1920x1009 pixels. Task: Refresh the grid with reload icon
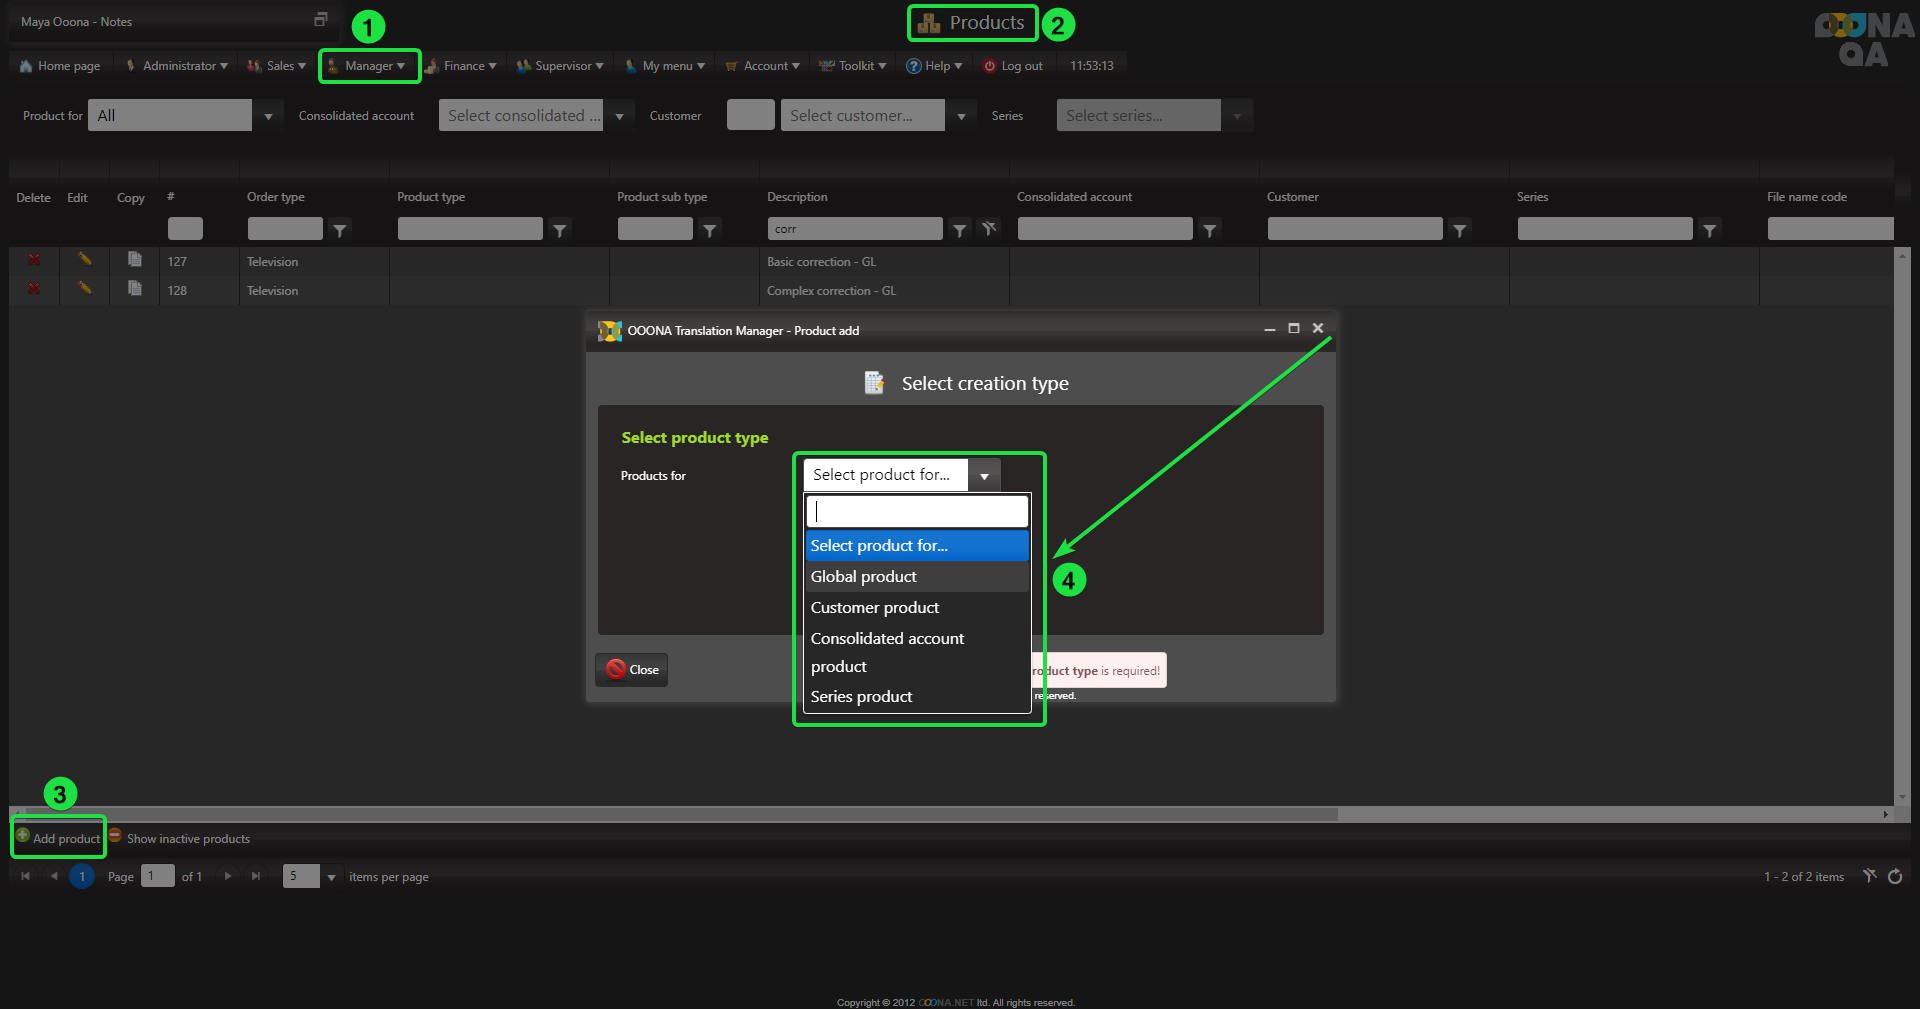click(x=1895, y=877)
